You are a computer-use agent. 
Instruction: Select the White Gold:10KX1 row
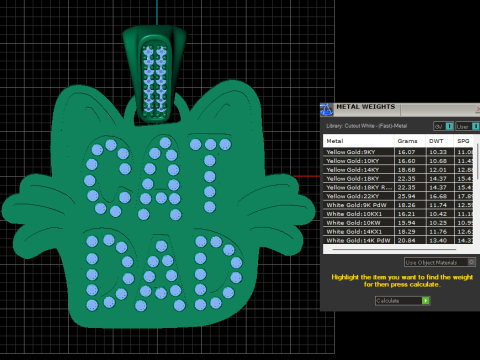coord(398,214)
